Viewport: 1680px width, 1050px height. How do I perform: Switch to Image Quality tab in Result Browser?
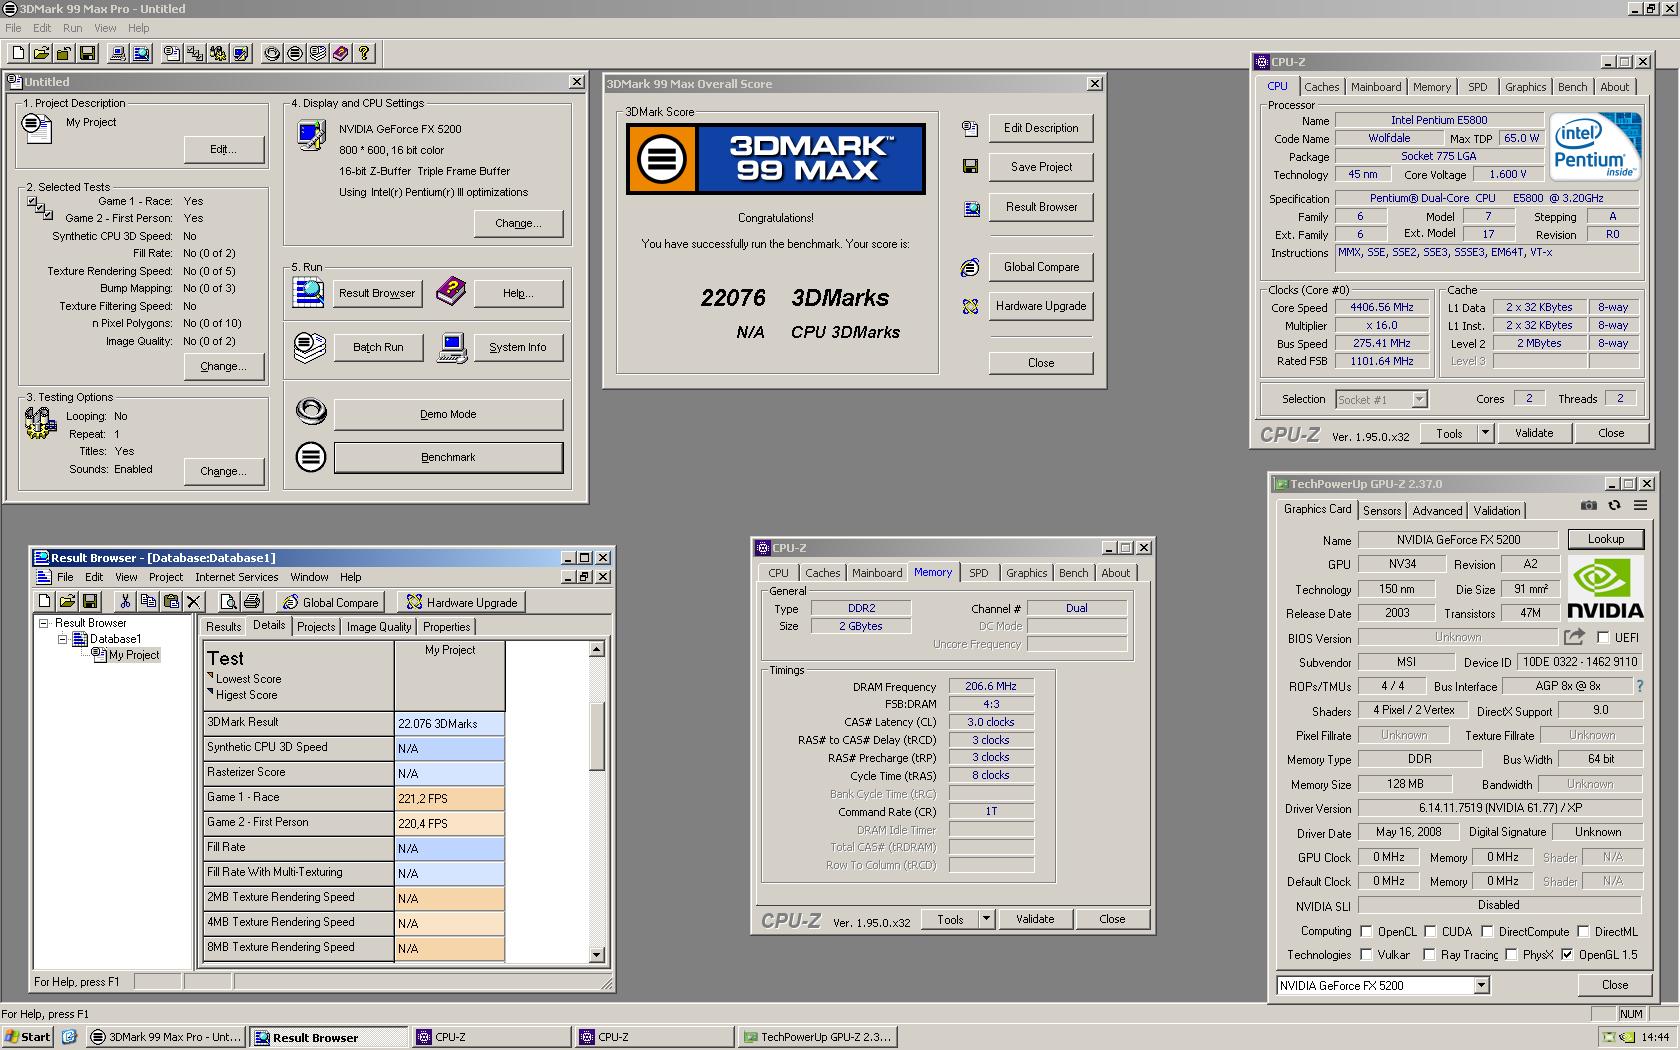(x=379, y=627)
